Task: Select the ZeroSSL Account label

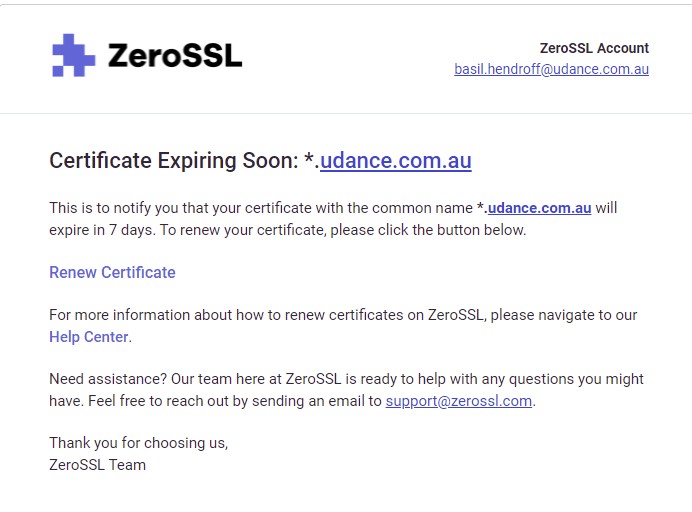Action: click(594, 48)
